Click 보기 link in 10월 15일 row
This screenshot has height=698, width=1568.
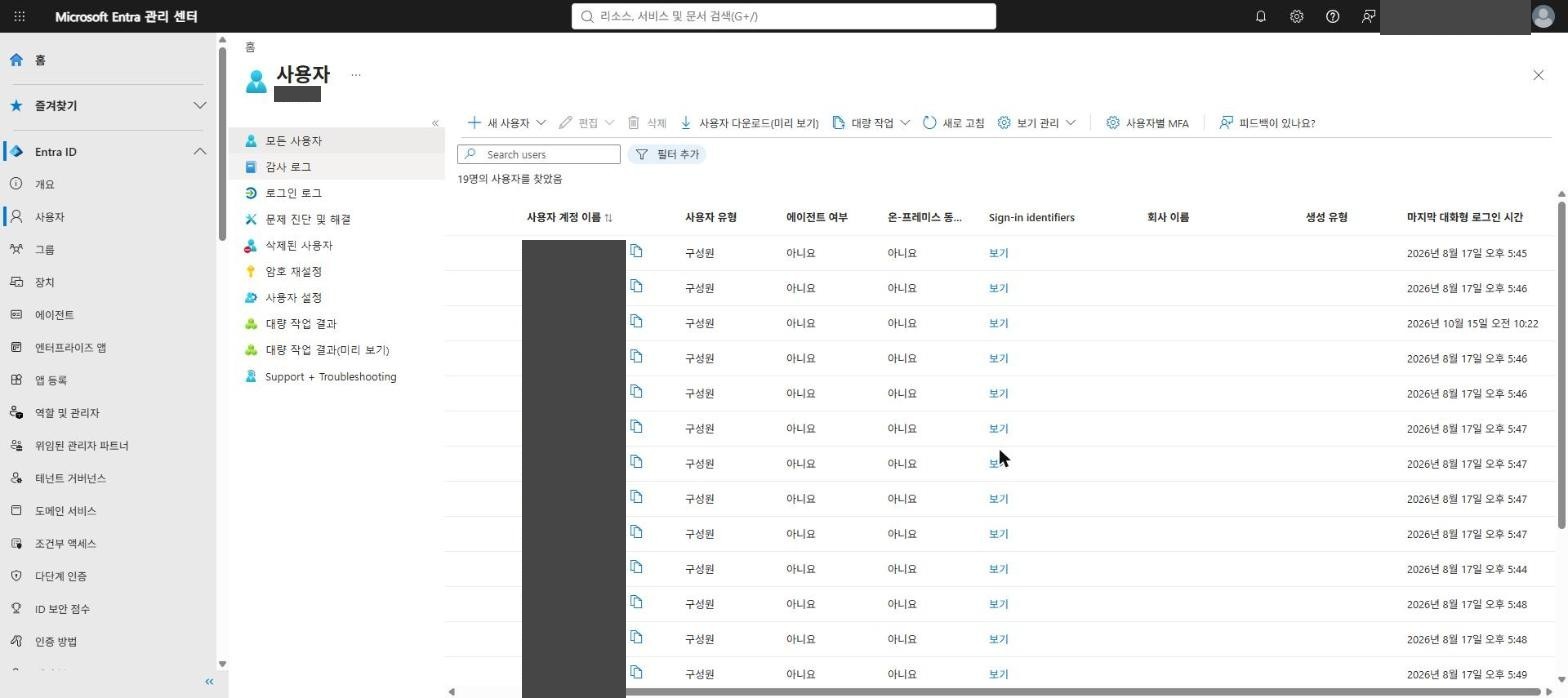(998, 323)
